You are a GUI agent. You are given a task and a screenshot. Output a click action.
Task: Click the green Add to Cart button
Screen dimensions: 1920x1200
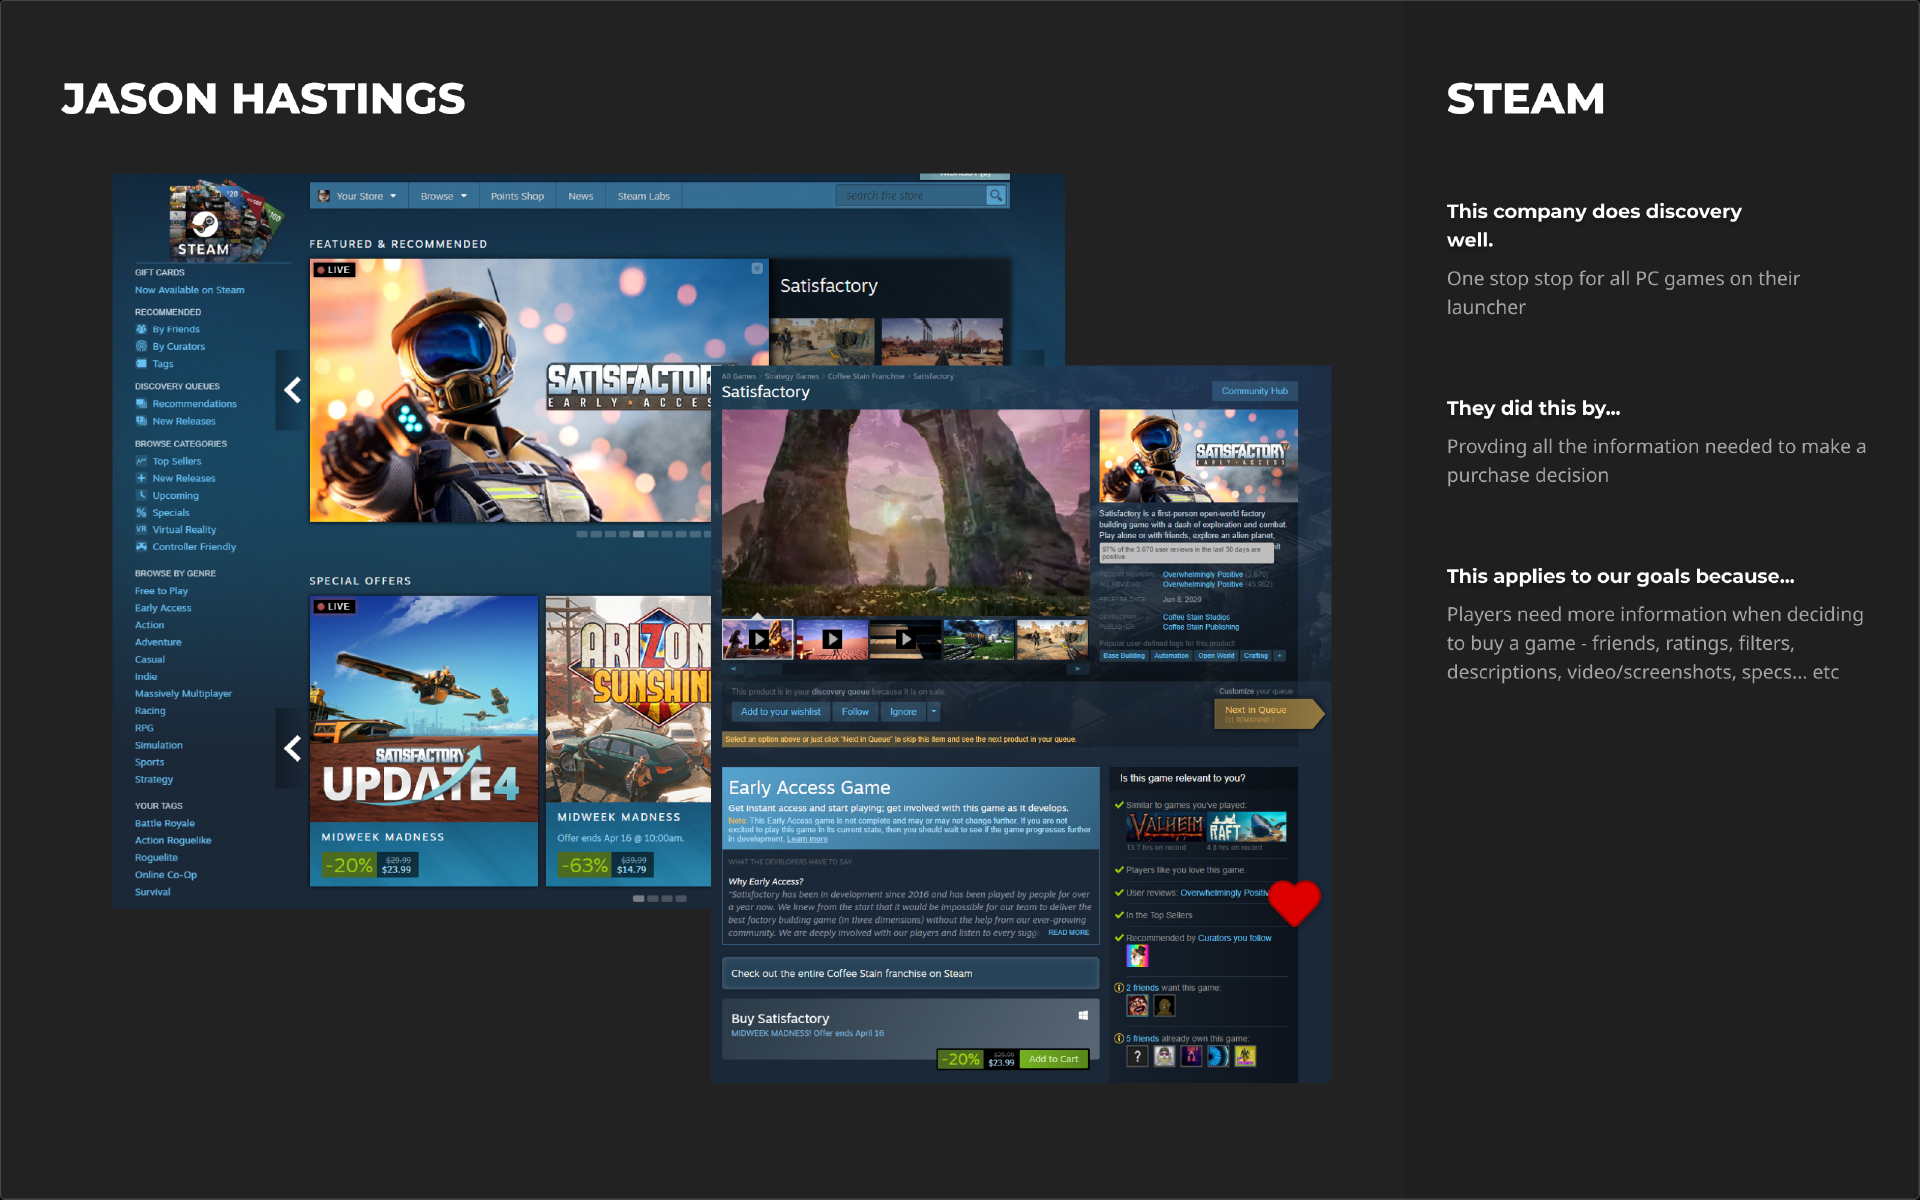pos(1053,1059)
